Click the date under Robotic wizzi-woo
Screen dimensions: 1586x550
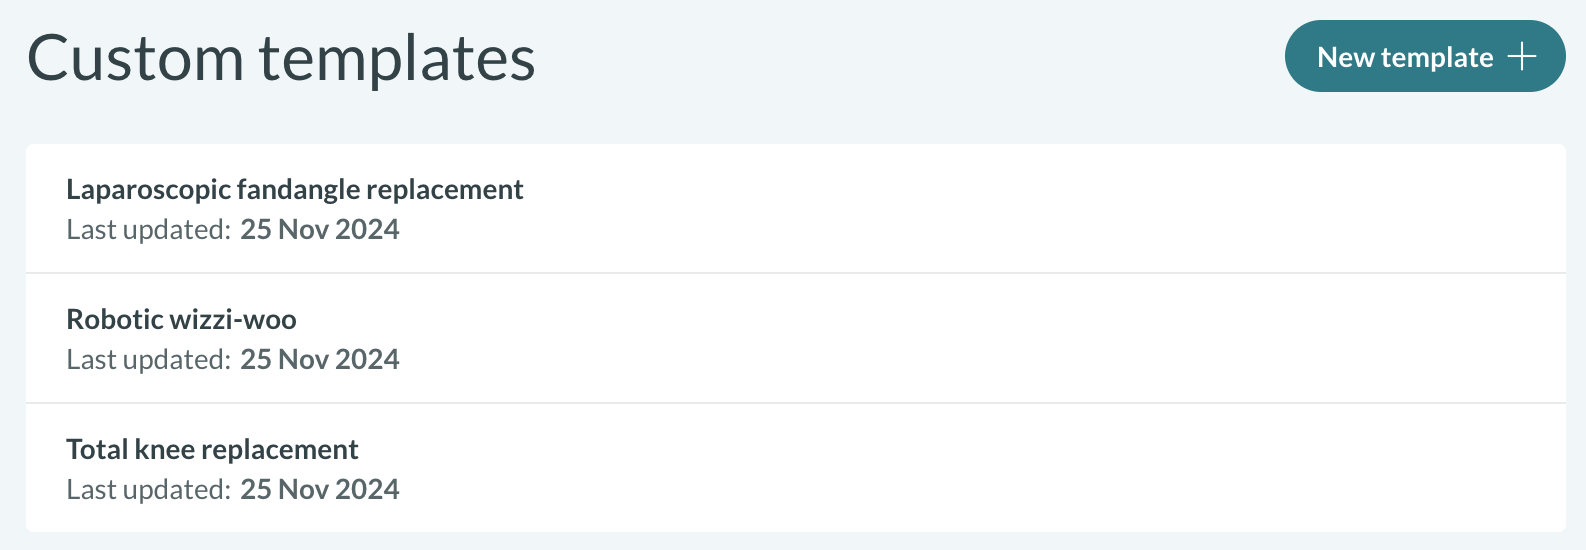coord(319,360)
